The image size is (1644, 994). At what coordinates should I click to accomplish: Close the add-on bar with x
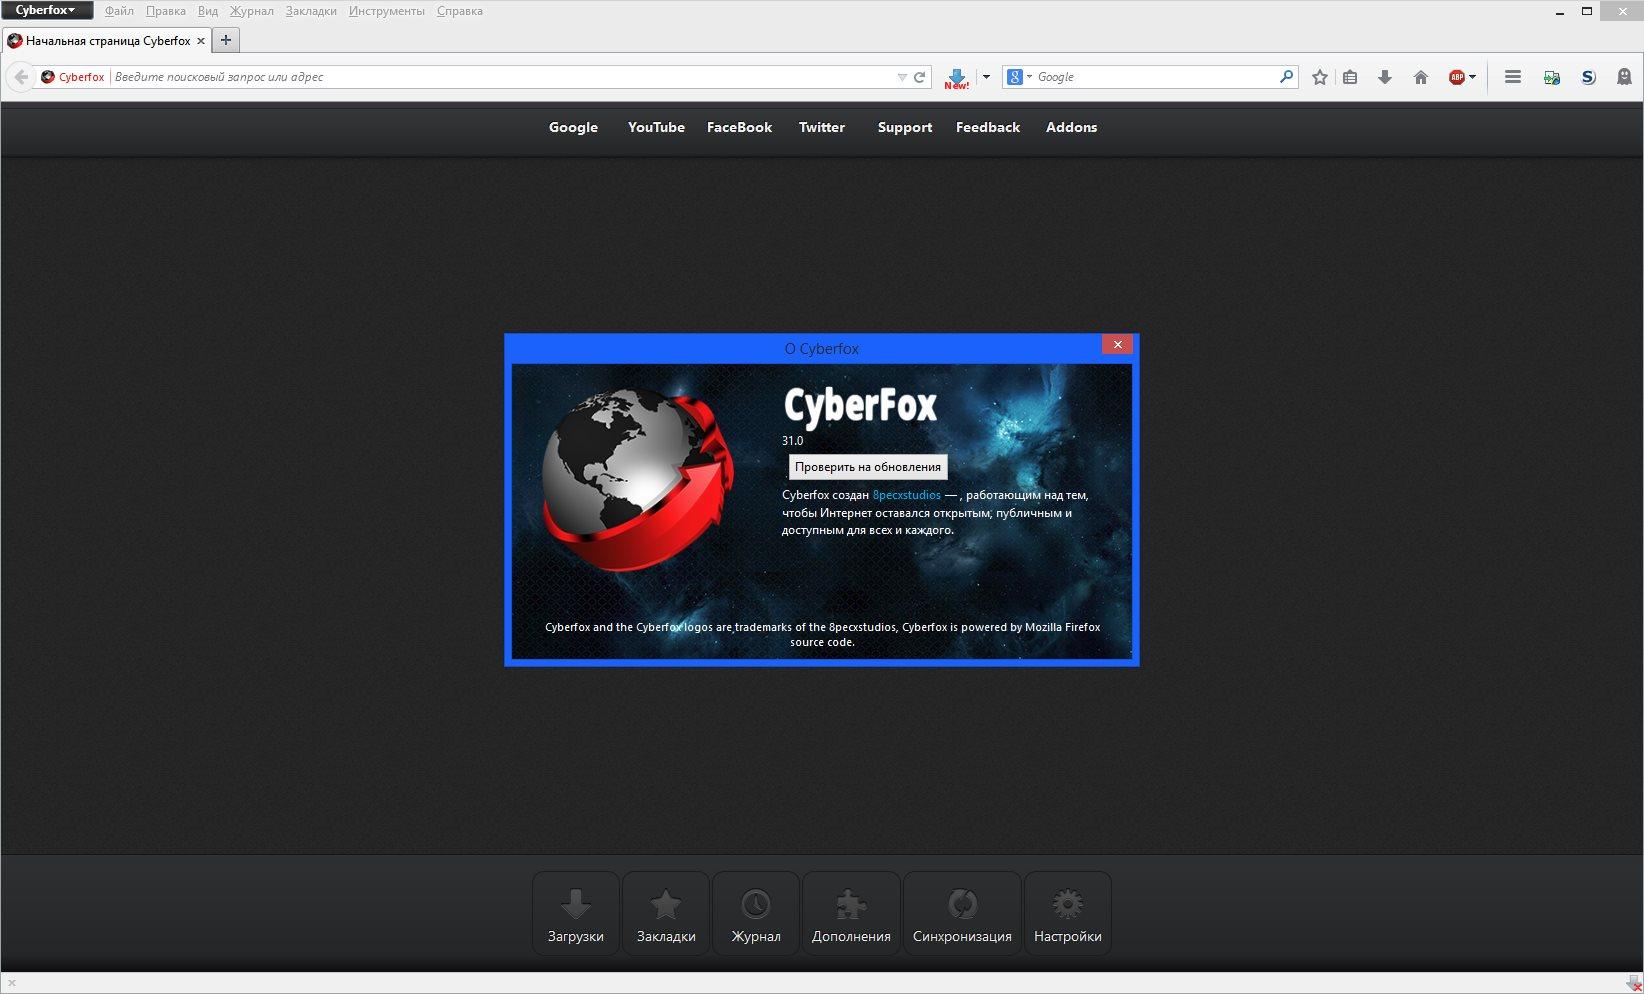coord(12,983)
